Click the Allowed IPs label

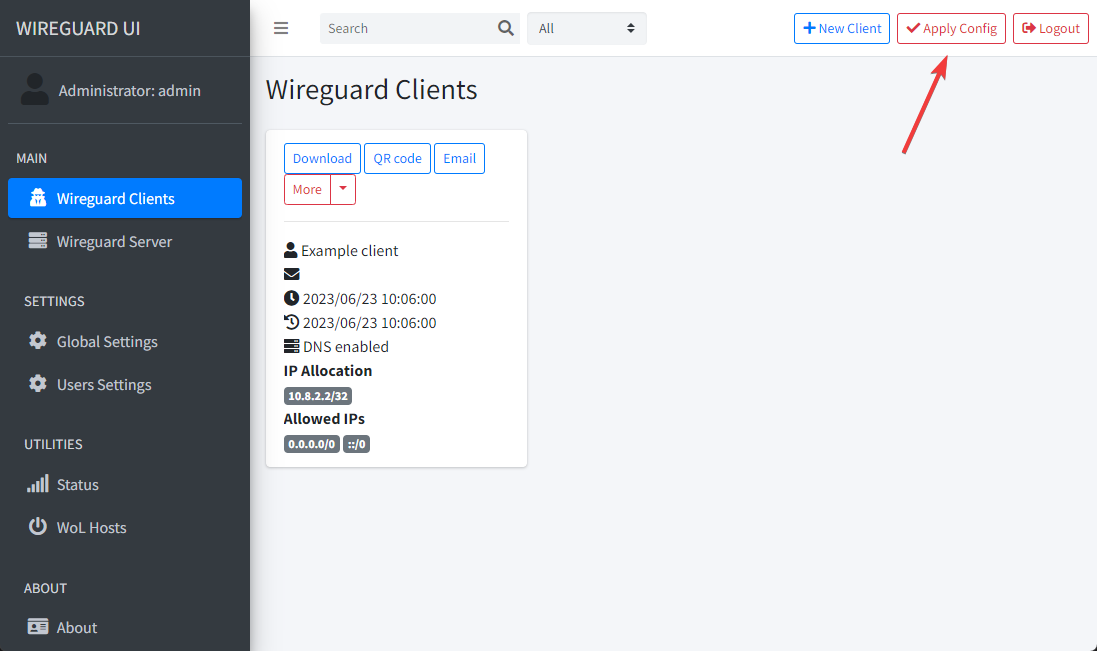324,419
